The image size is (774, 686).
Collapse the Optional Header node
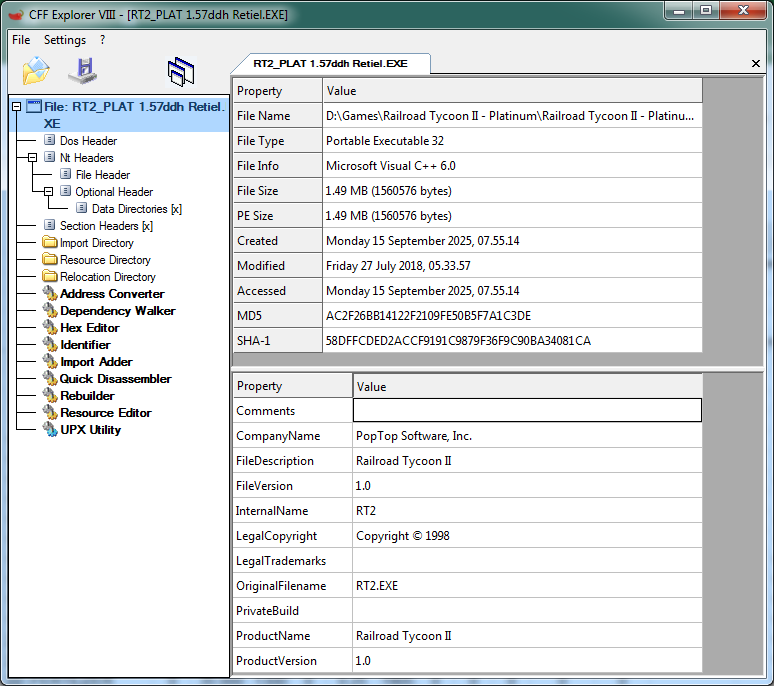[49, 192]
